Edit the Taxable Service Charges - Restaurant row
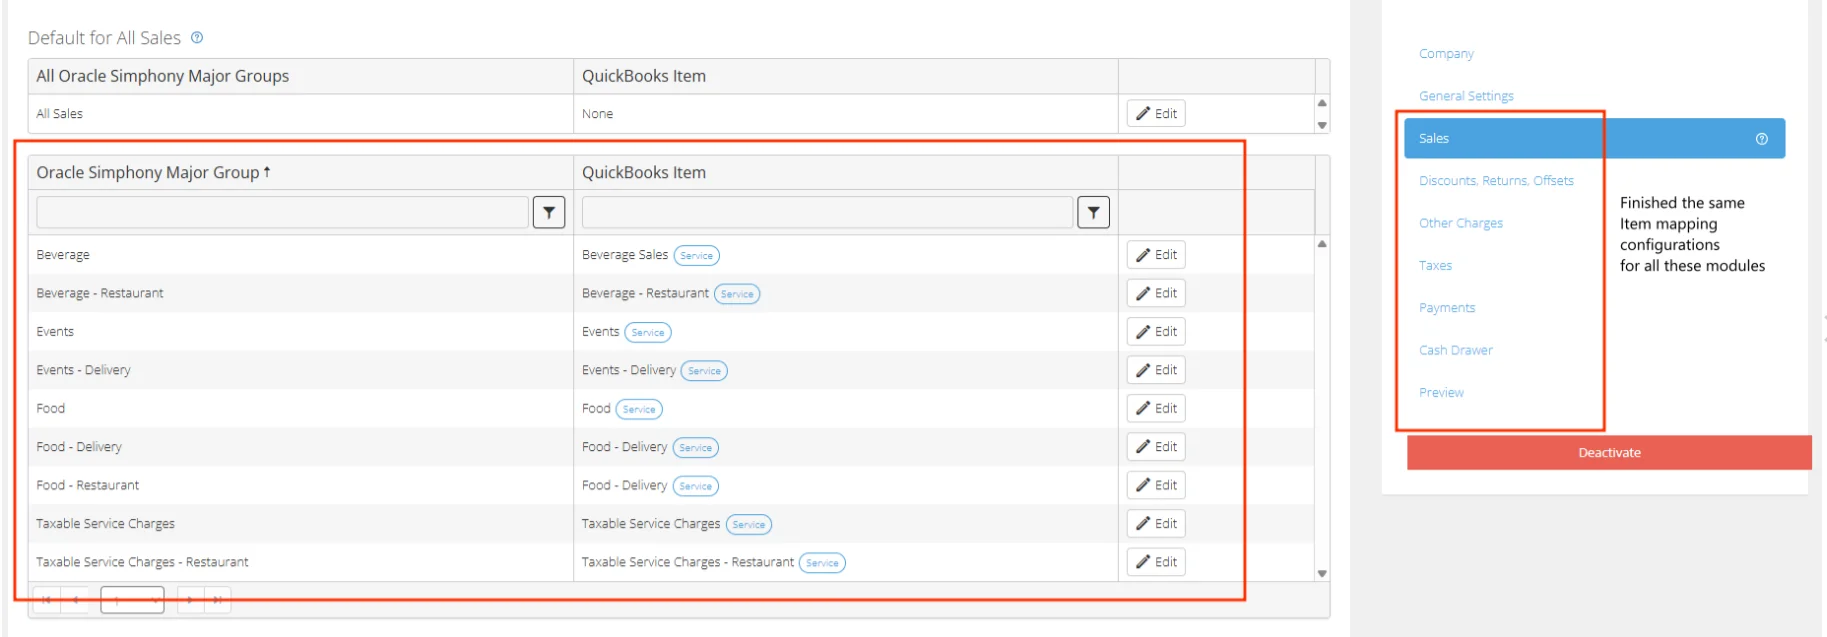The image size is (1827, 637). tap(1156, 562)
